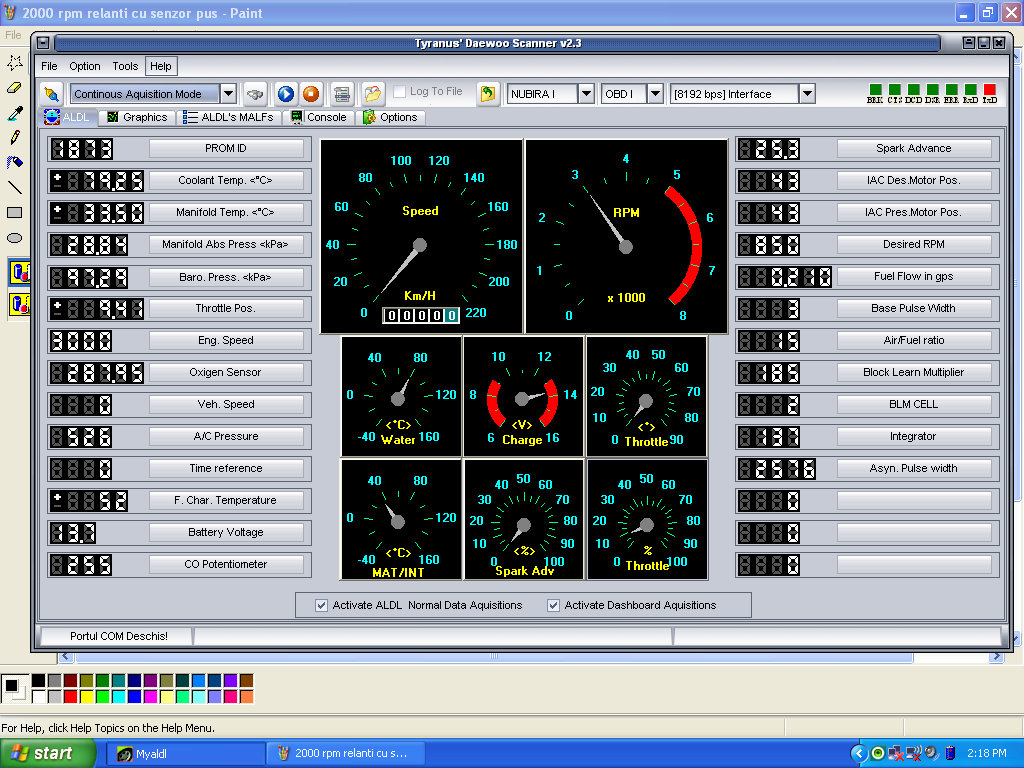This screenshot has height=768, width=1024.
Task: Click the Coolant Temp. button
Action: (x=226, y=180)
